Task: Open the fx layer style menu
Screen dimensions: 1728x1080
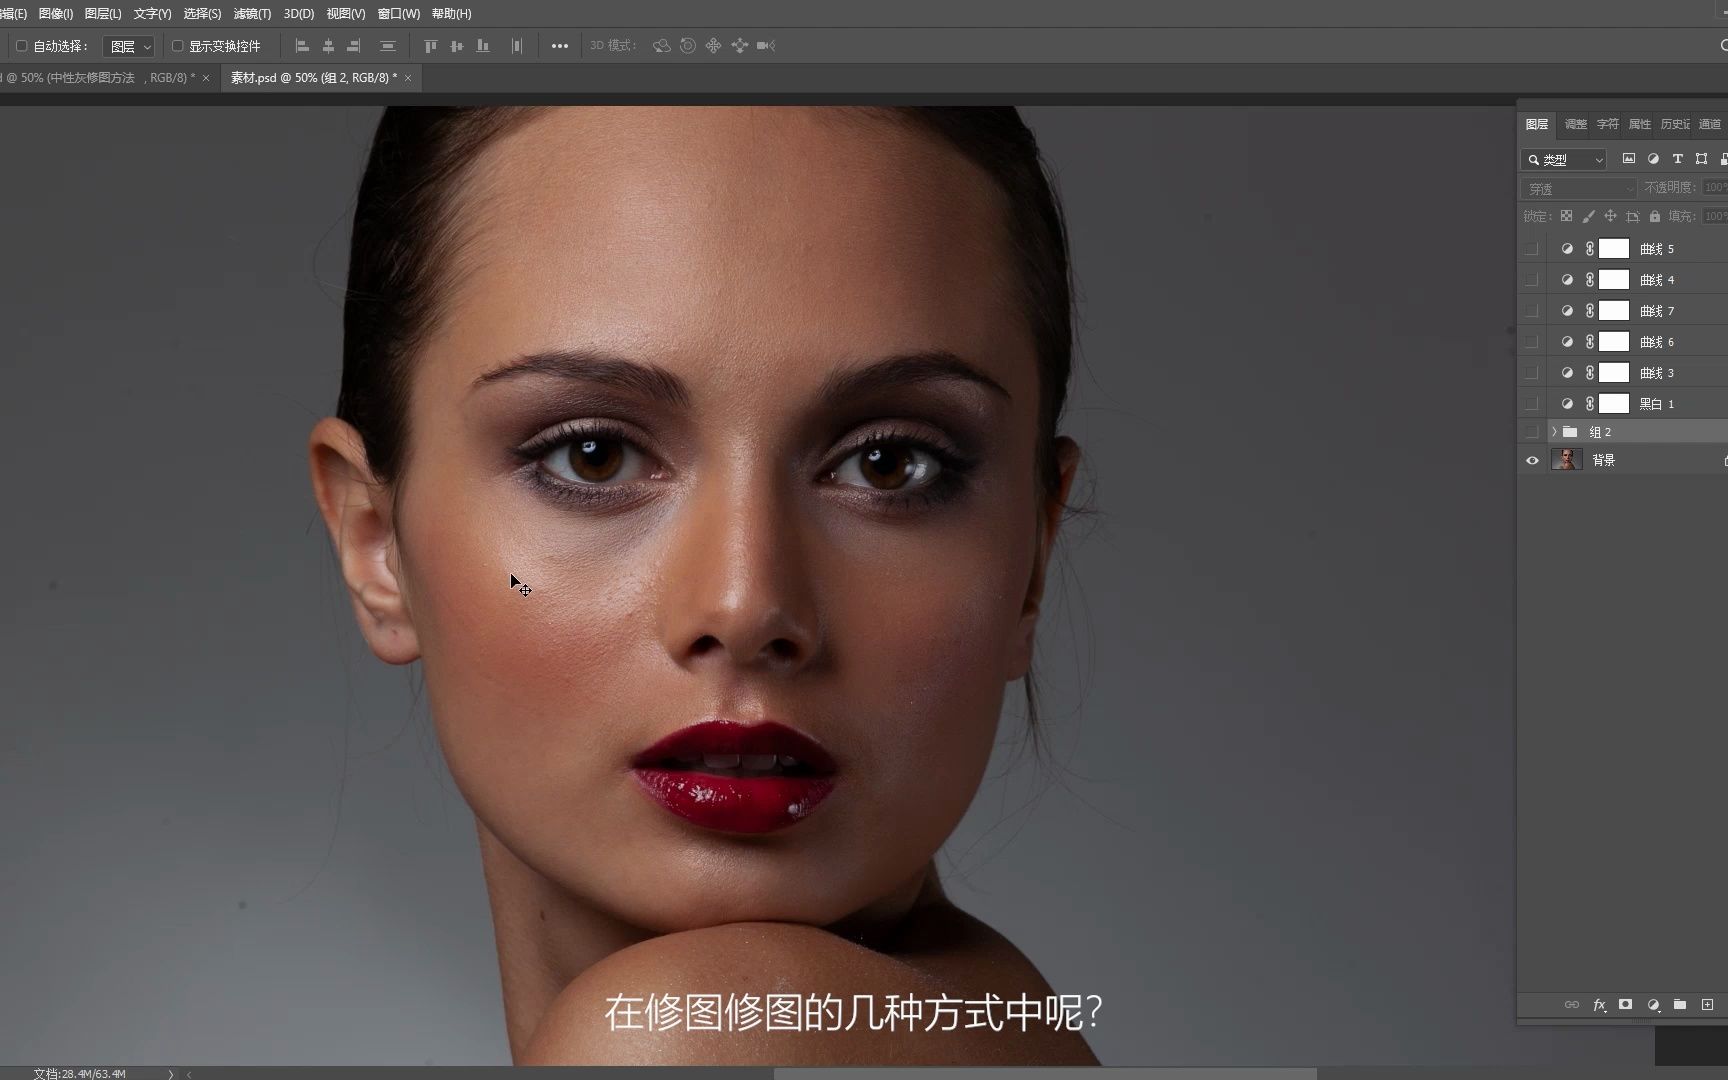Action: click(1600, 1005)
